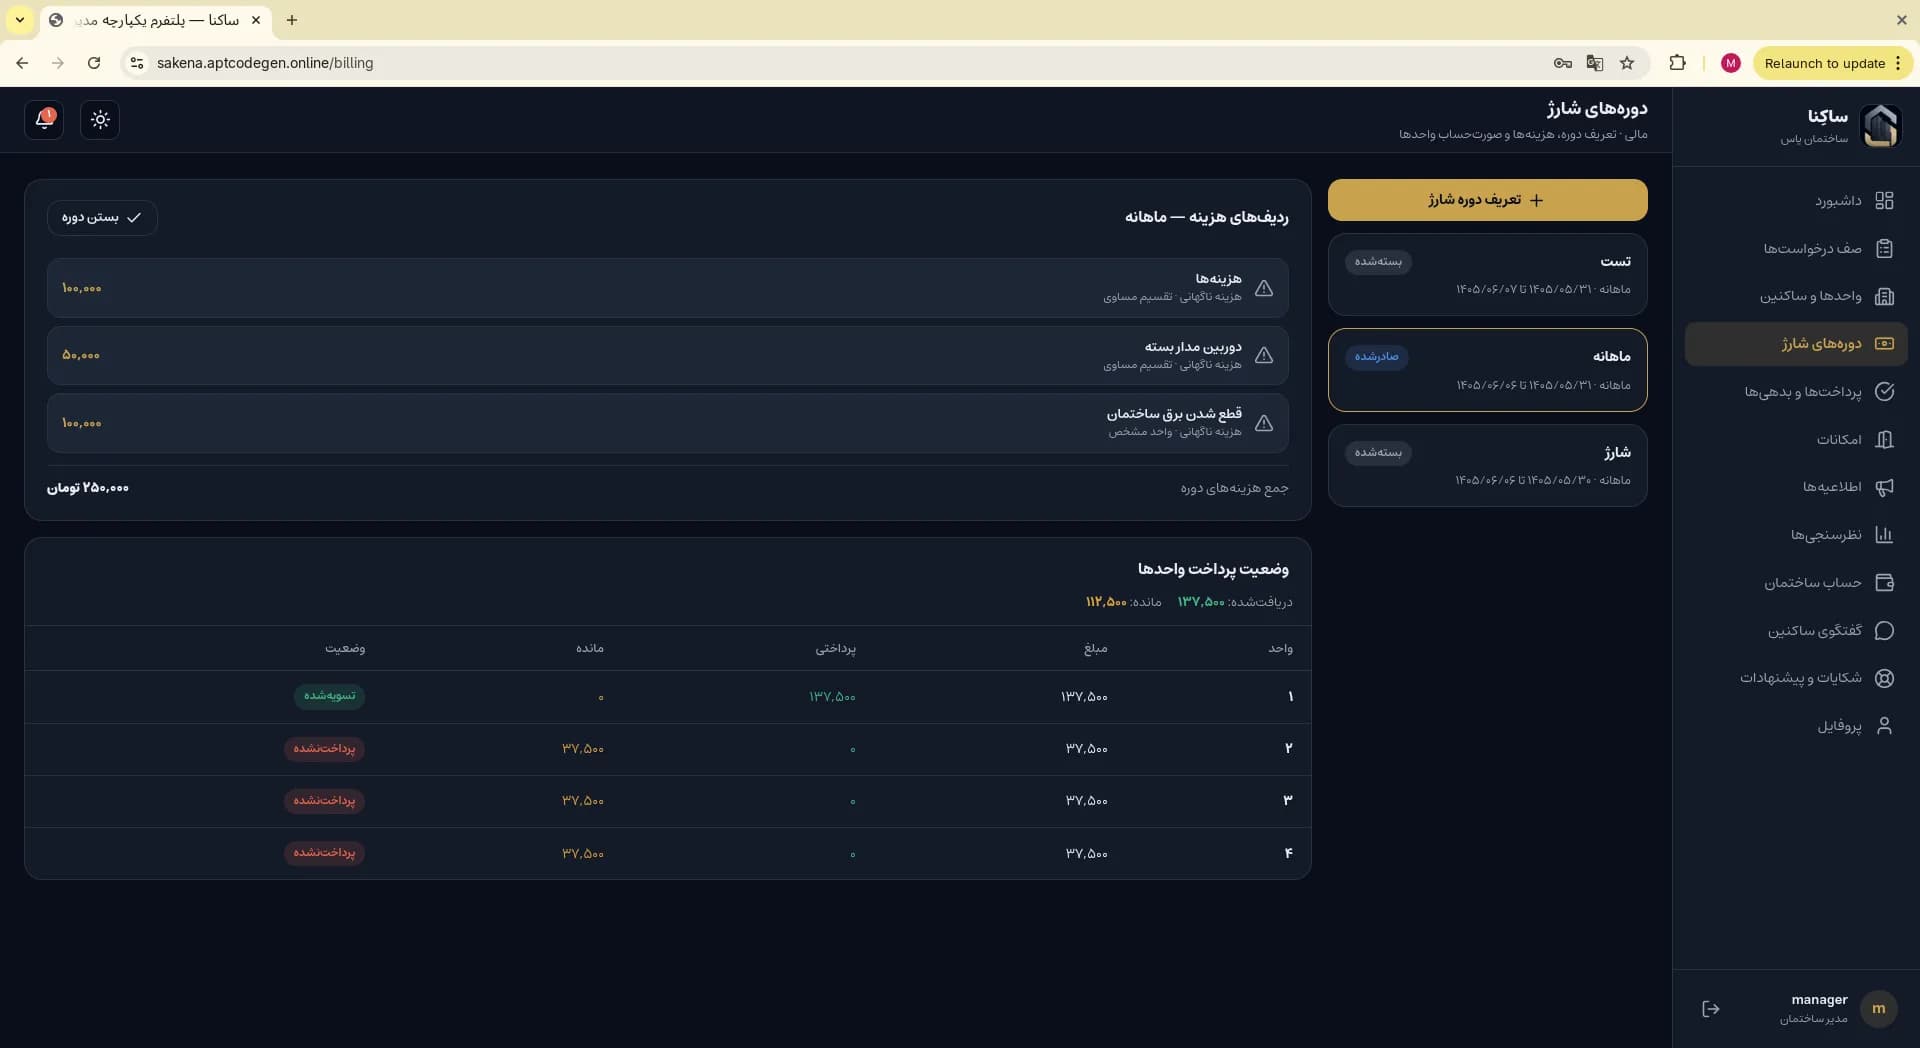1920x1048 pixels.
Task: Click the شکایات و پیشنهادات lifebuoy icon
Action: pyautogui.click(x=1884, y=678)
